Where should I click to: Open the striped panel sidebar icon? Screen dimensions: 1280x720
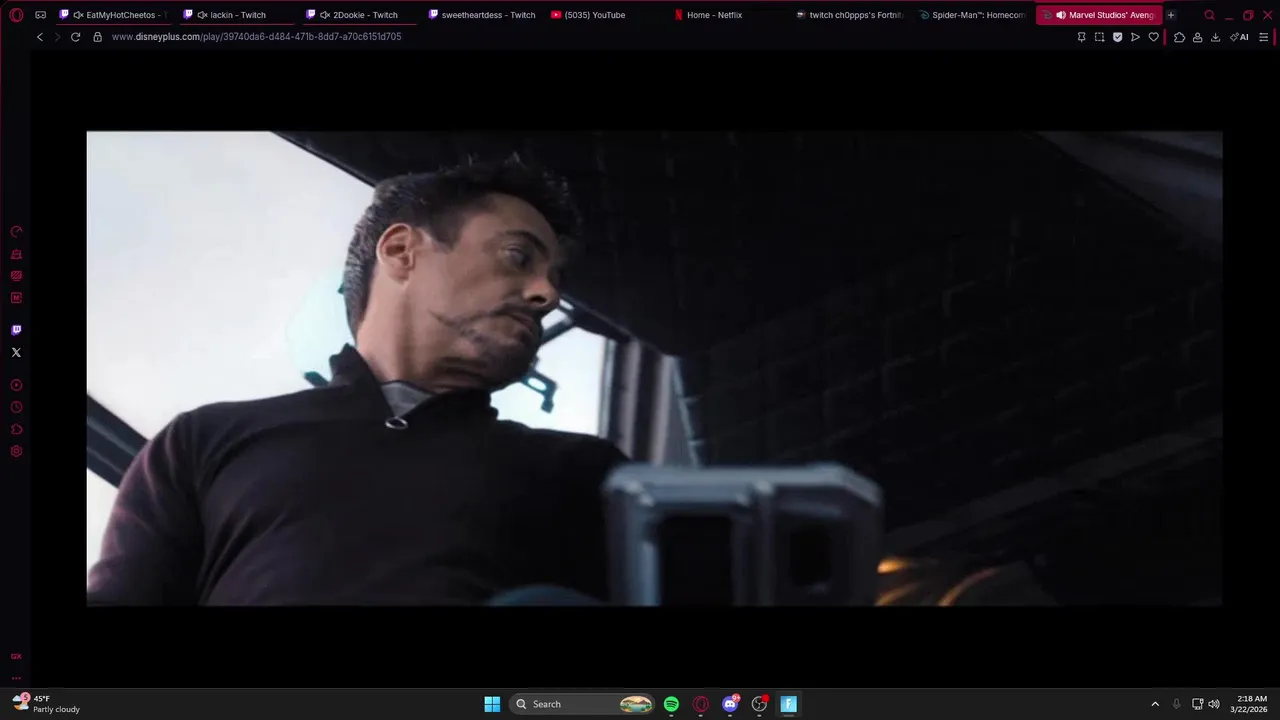(x=16, y=276)
